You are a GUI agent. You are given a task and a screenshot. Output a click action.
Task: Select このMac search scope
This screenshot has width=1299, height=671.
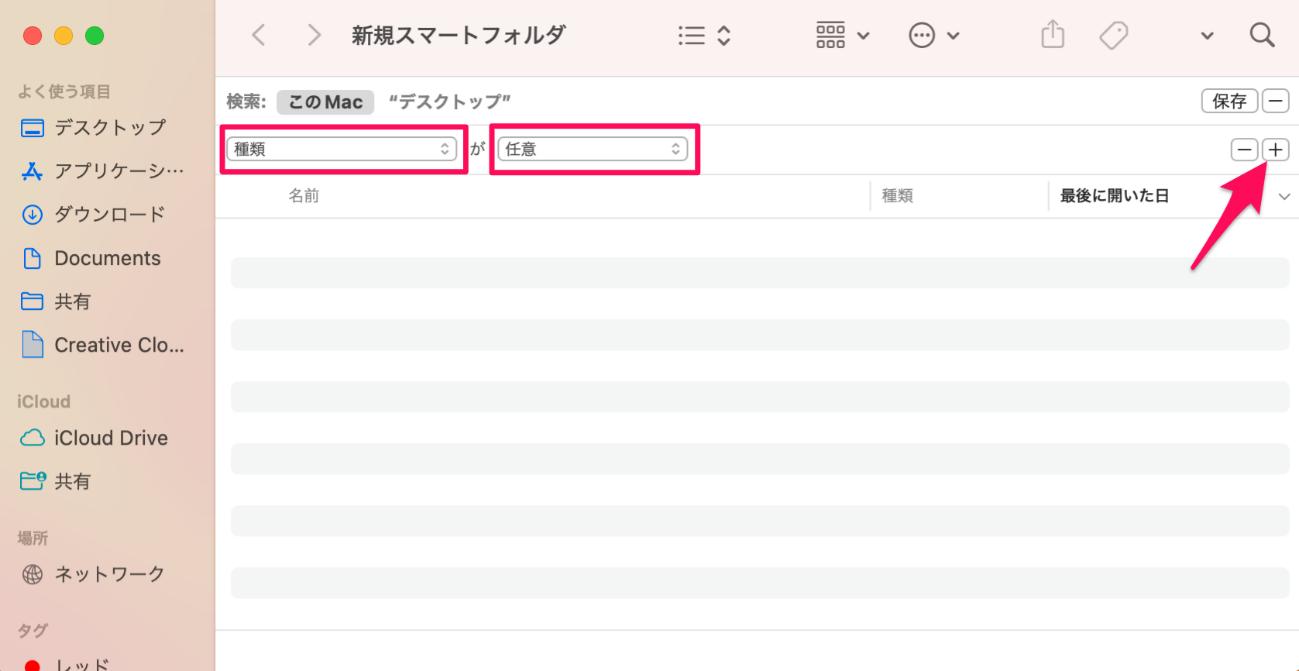[x=325, y=101]
